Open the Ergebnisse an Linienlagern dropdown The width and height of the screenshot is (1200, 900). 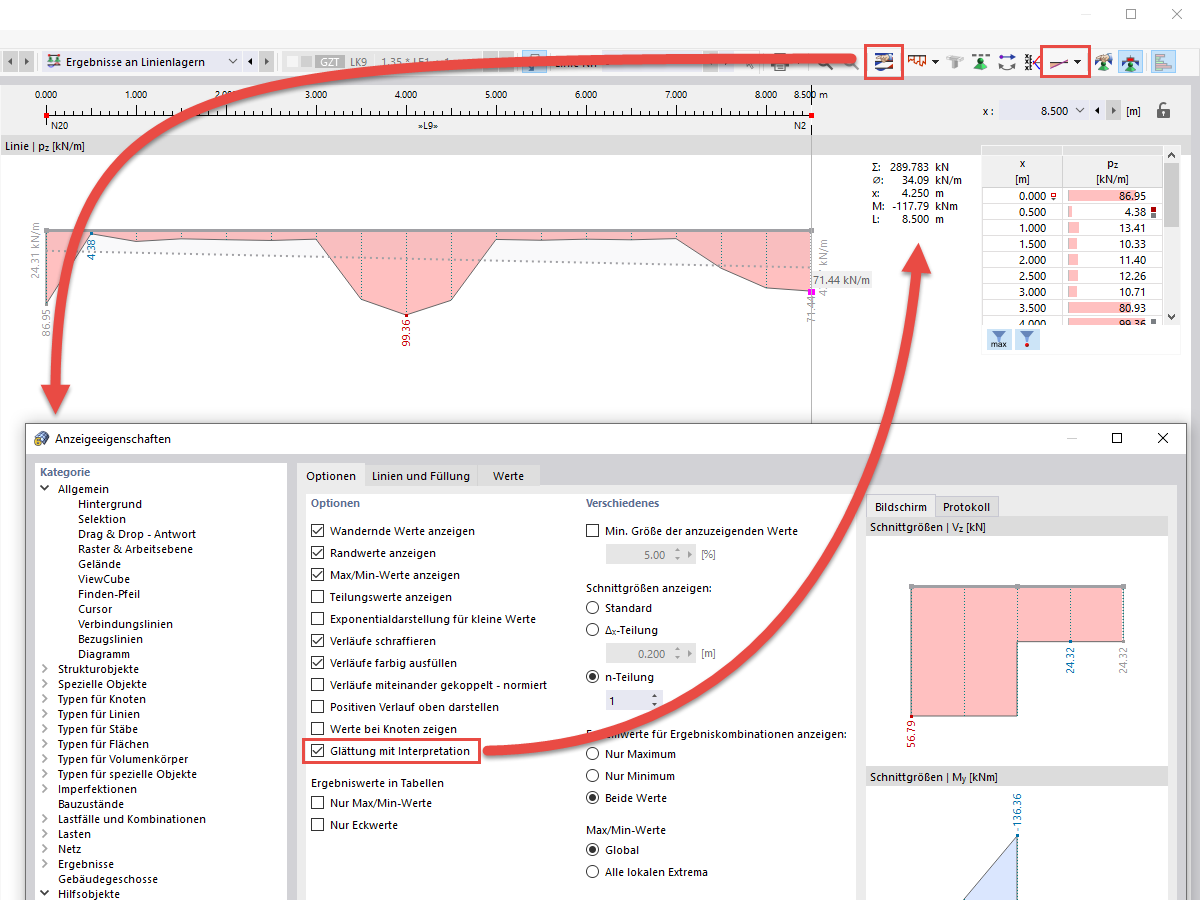[x=232, y=61]
